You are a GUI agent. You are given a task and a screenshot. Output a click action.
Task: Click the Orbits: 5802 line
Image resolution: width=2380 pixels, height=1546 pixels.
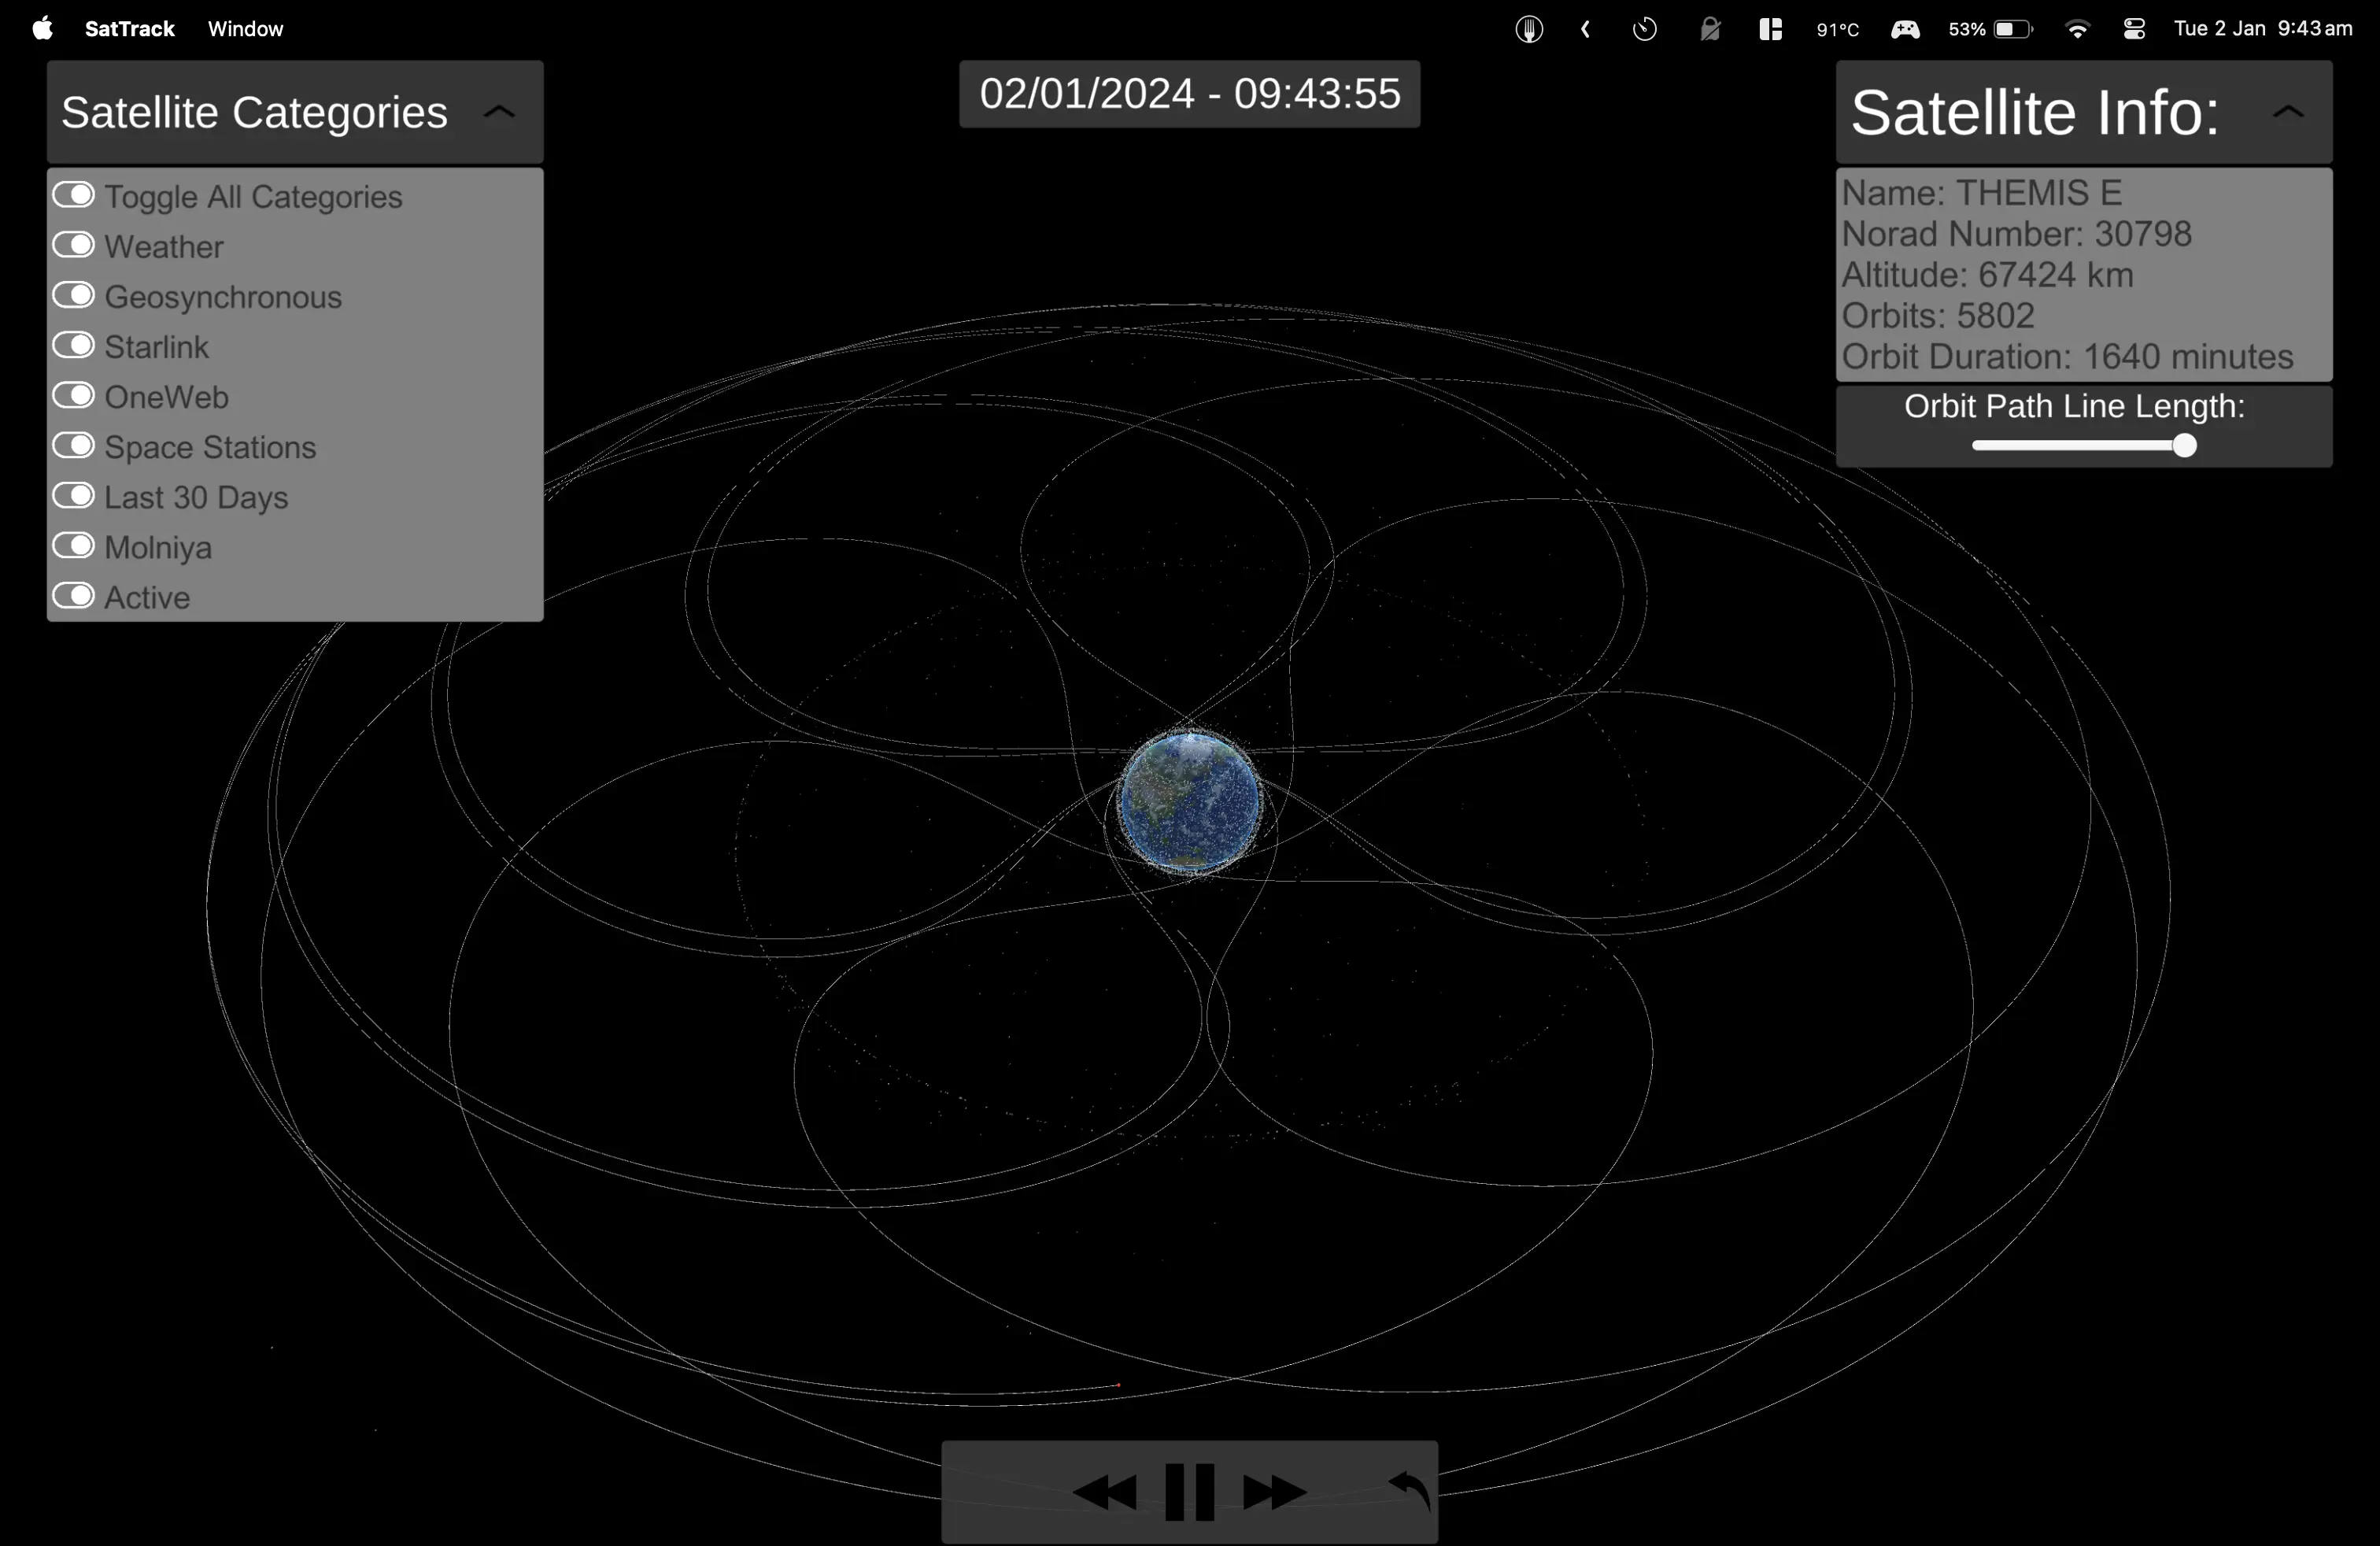[x=1938, y=316]
